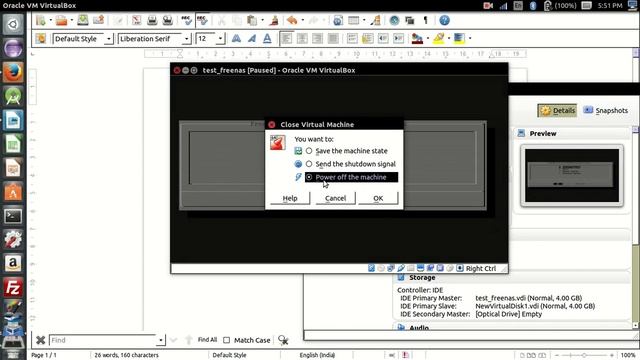The image size is (640, 360).
Task: Open the New document dropdown arrow
Action: click(x=51, y=20)
